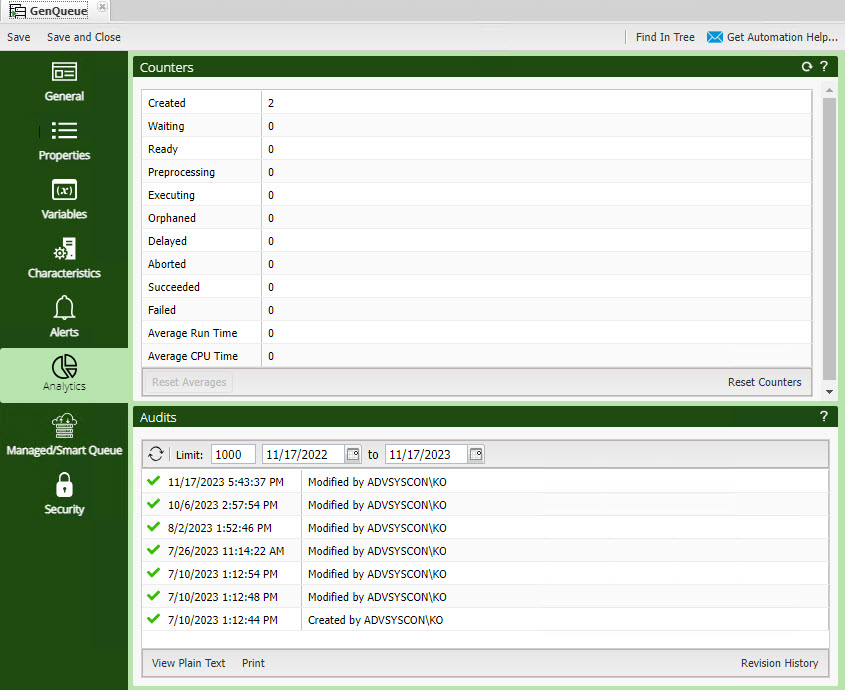This screenshot has width=845, height=690.
Task: Click the Reset Counters button
Action: (764, 382)
